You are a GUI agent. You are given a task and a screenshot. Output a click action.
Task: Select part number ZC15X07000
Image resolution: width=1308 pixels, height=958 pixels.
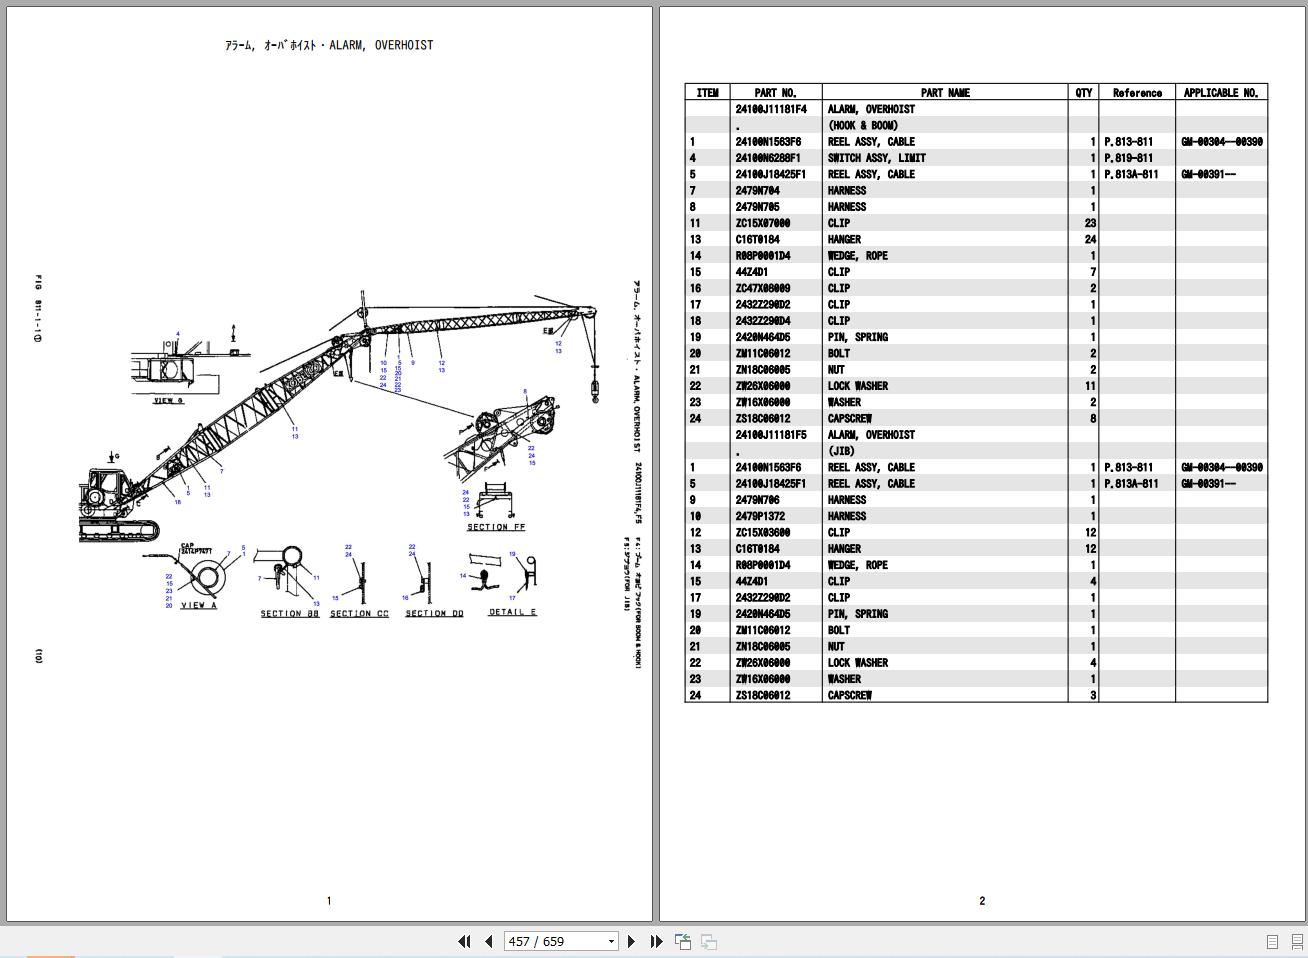(762, 223)
